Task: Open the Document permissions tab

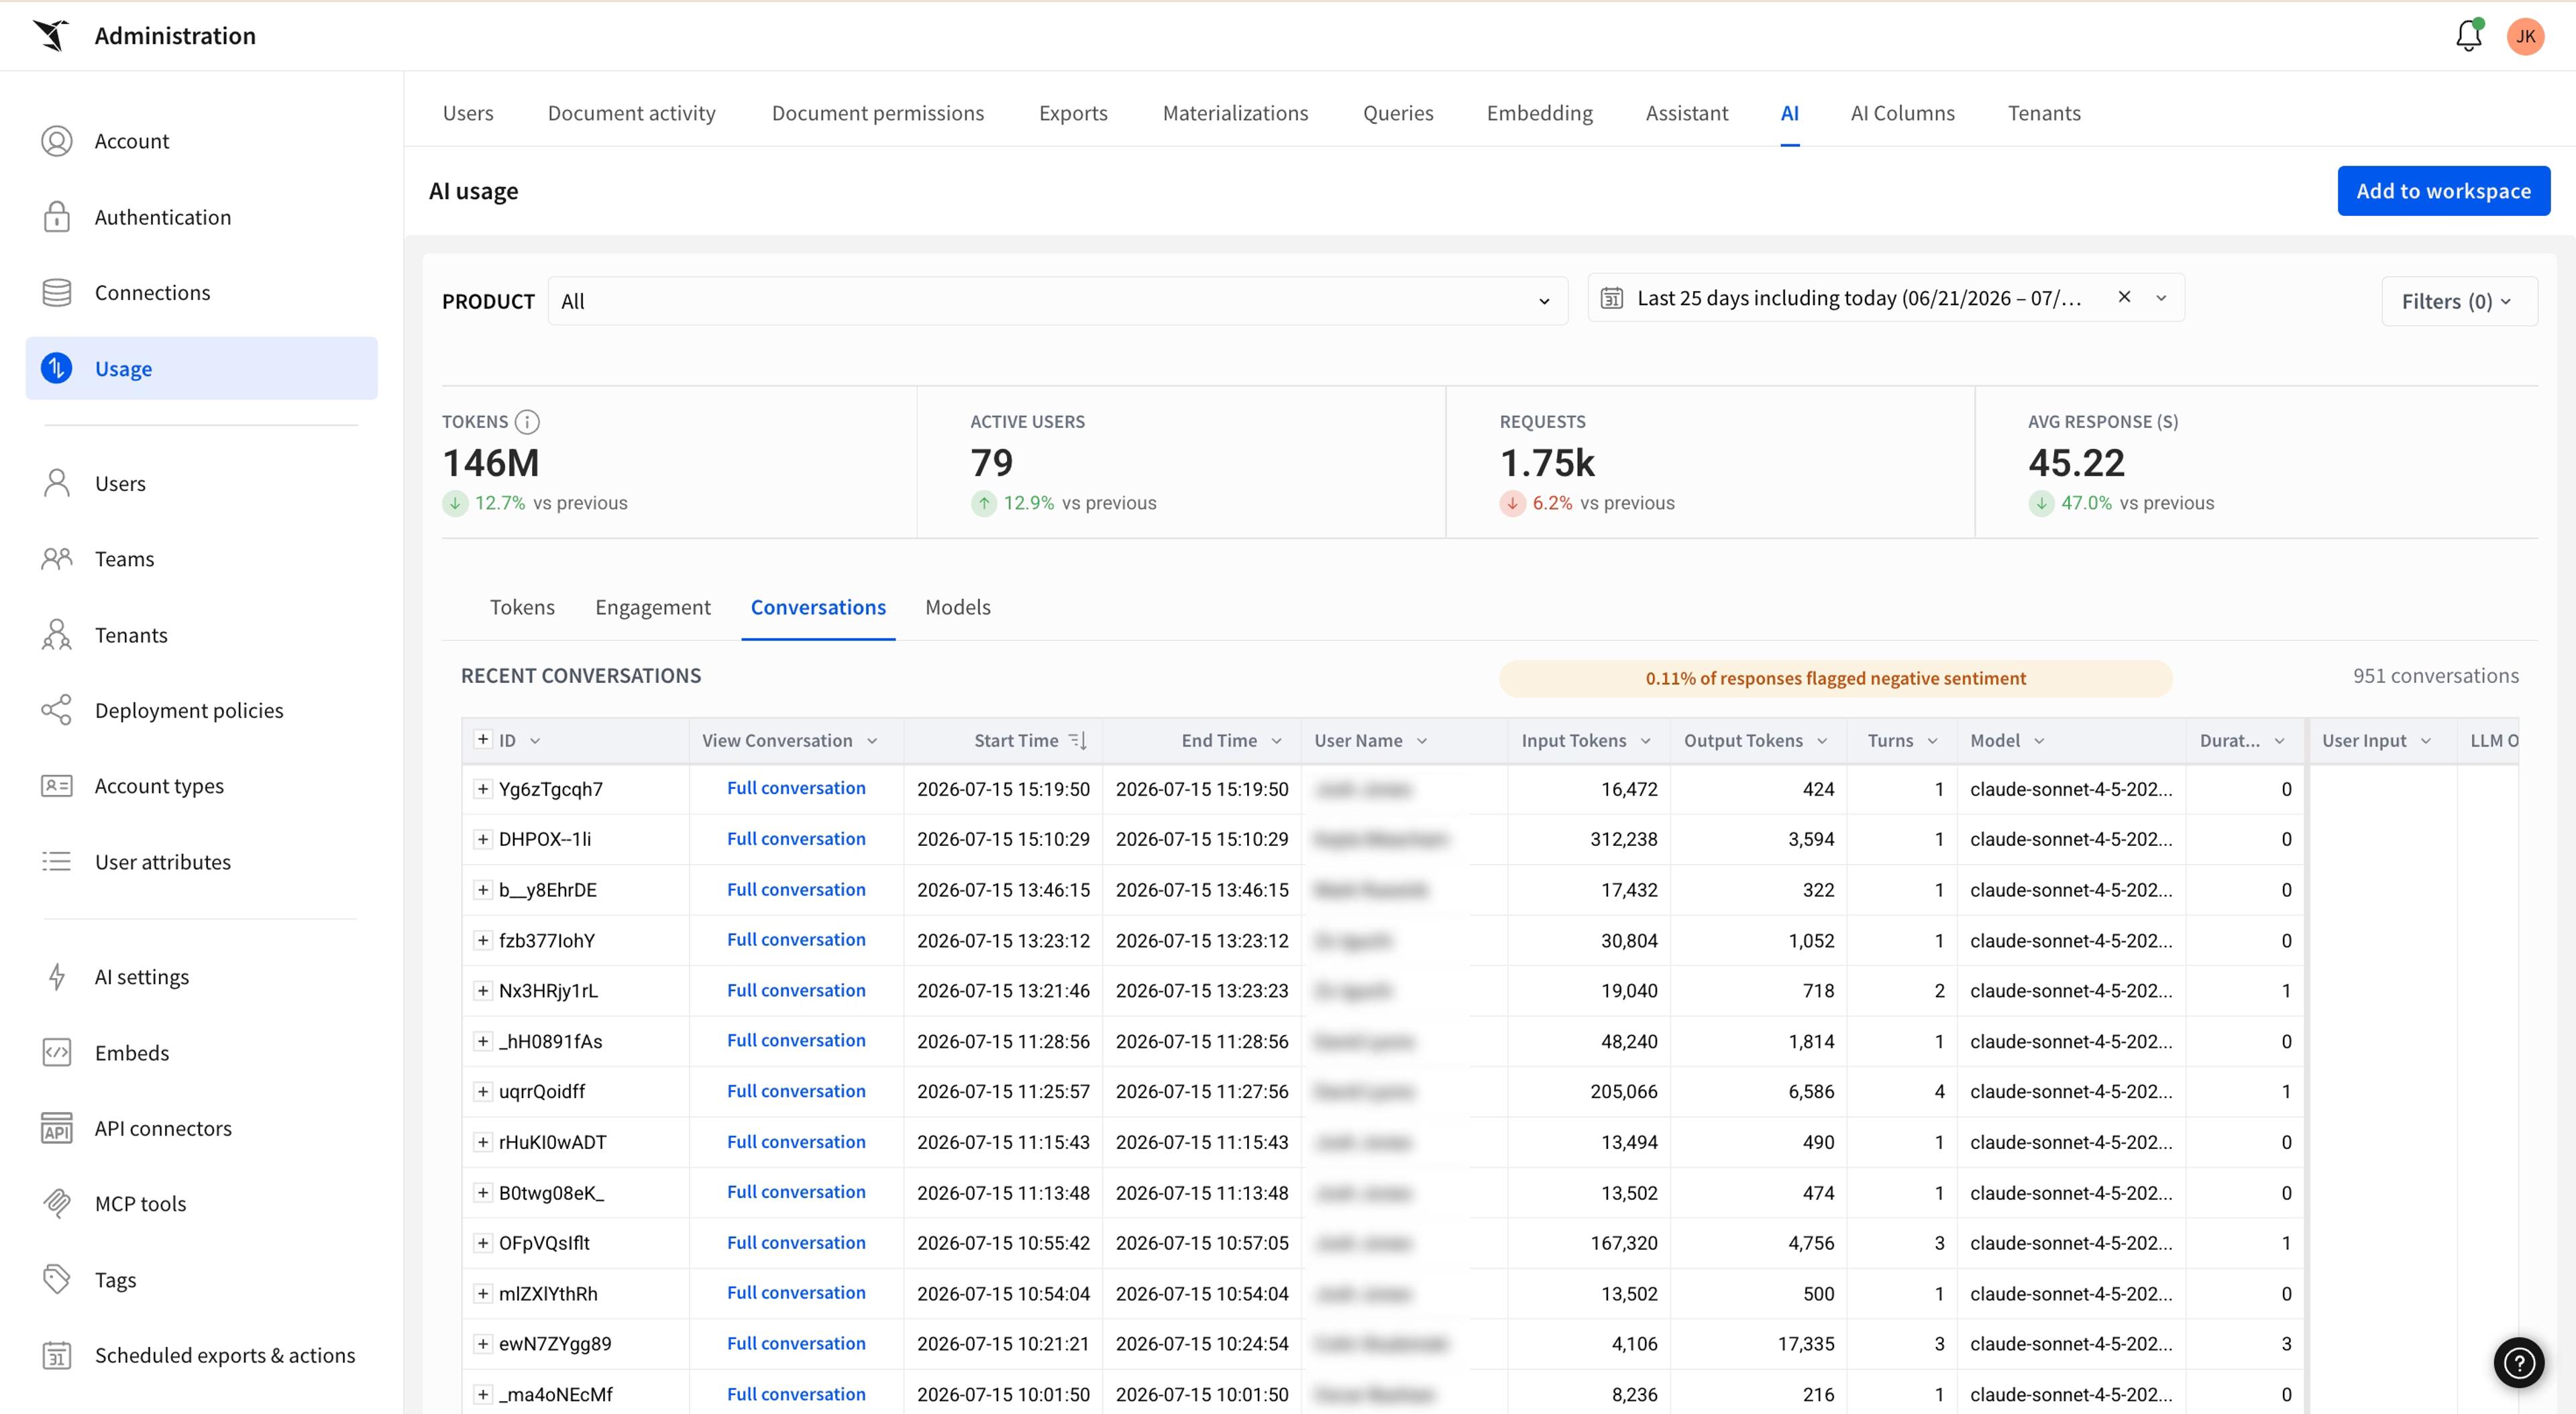Action: tap(878, 113)
